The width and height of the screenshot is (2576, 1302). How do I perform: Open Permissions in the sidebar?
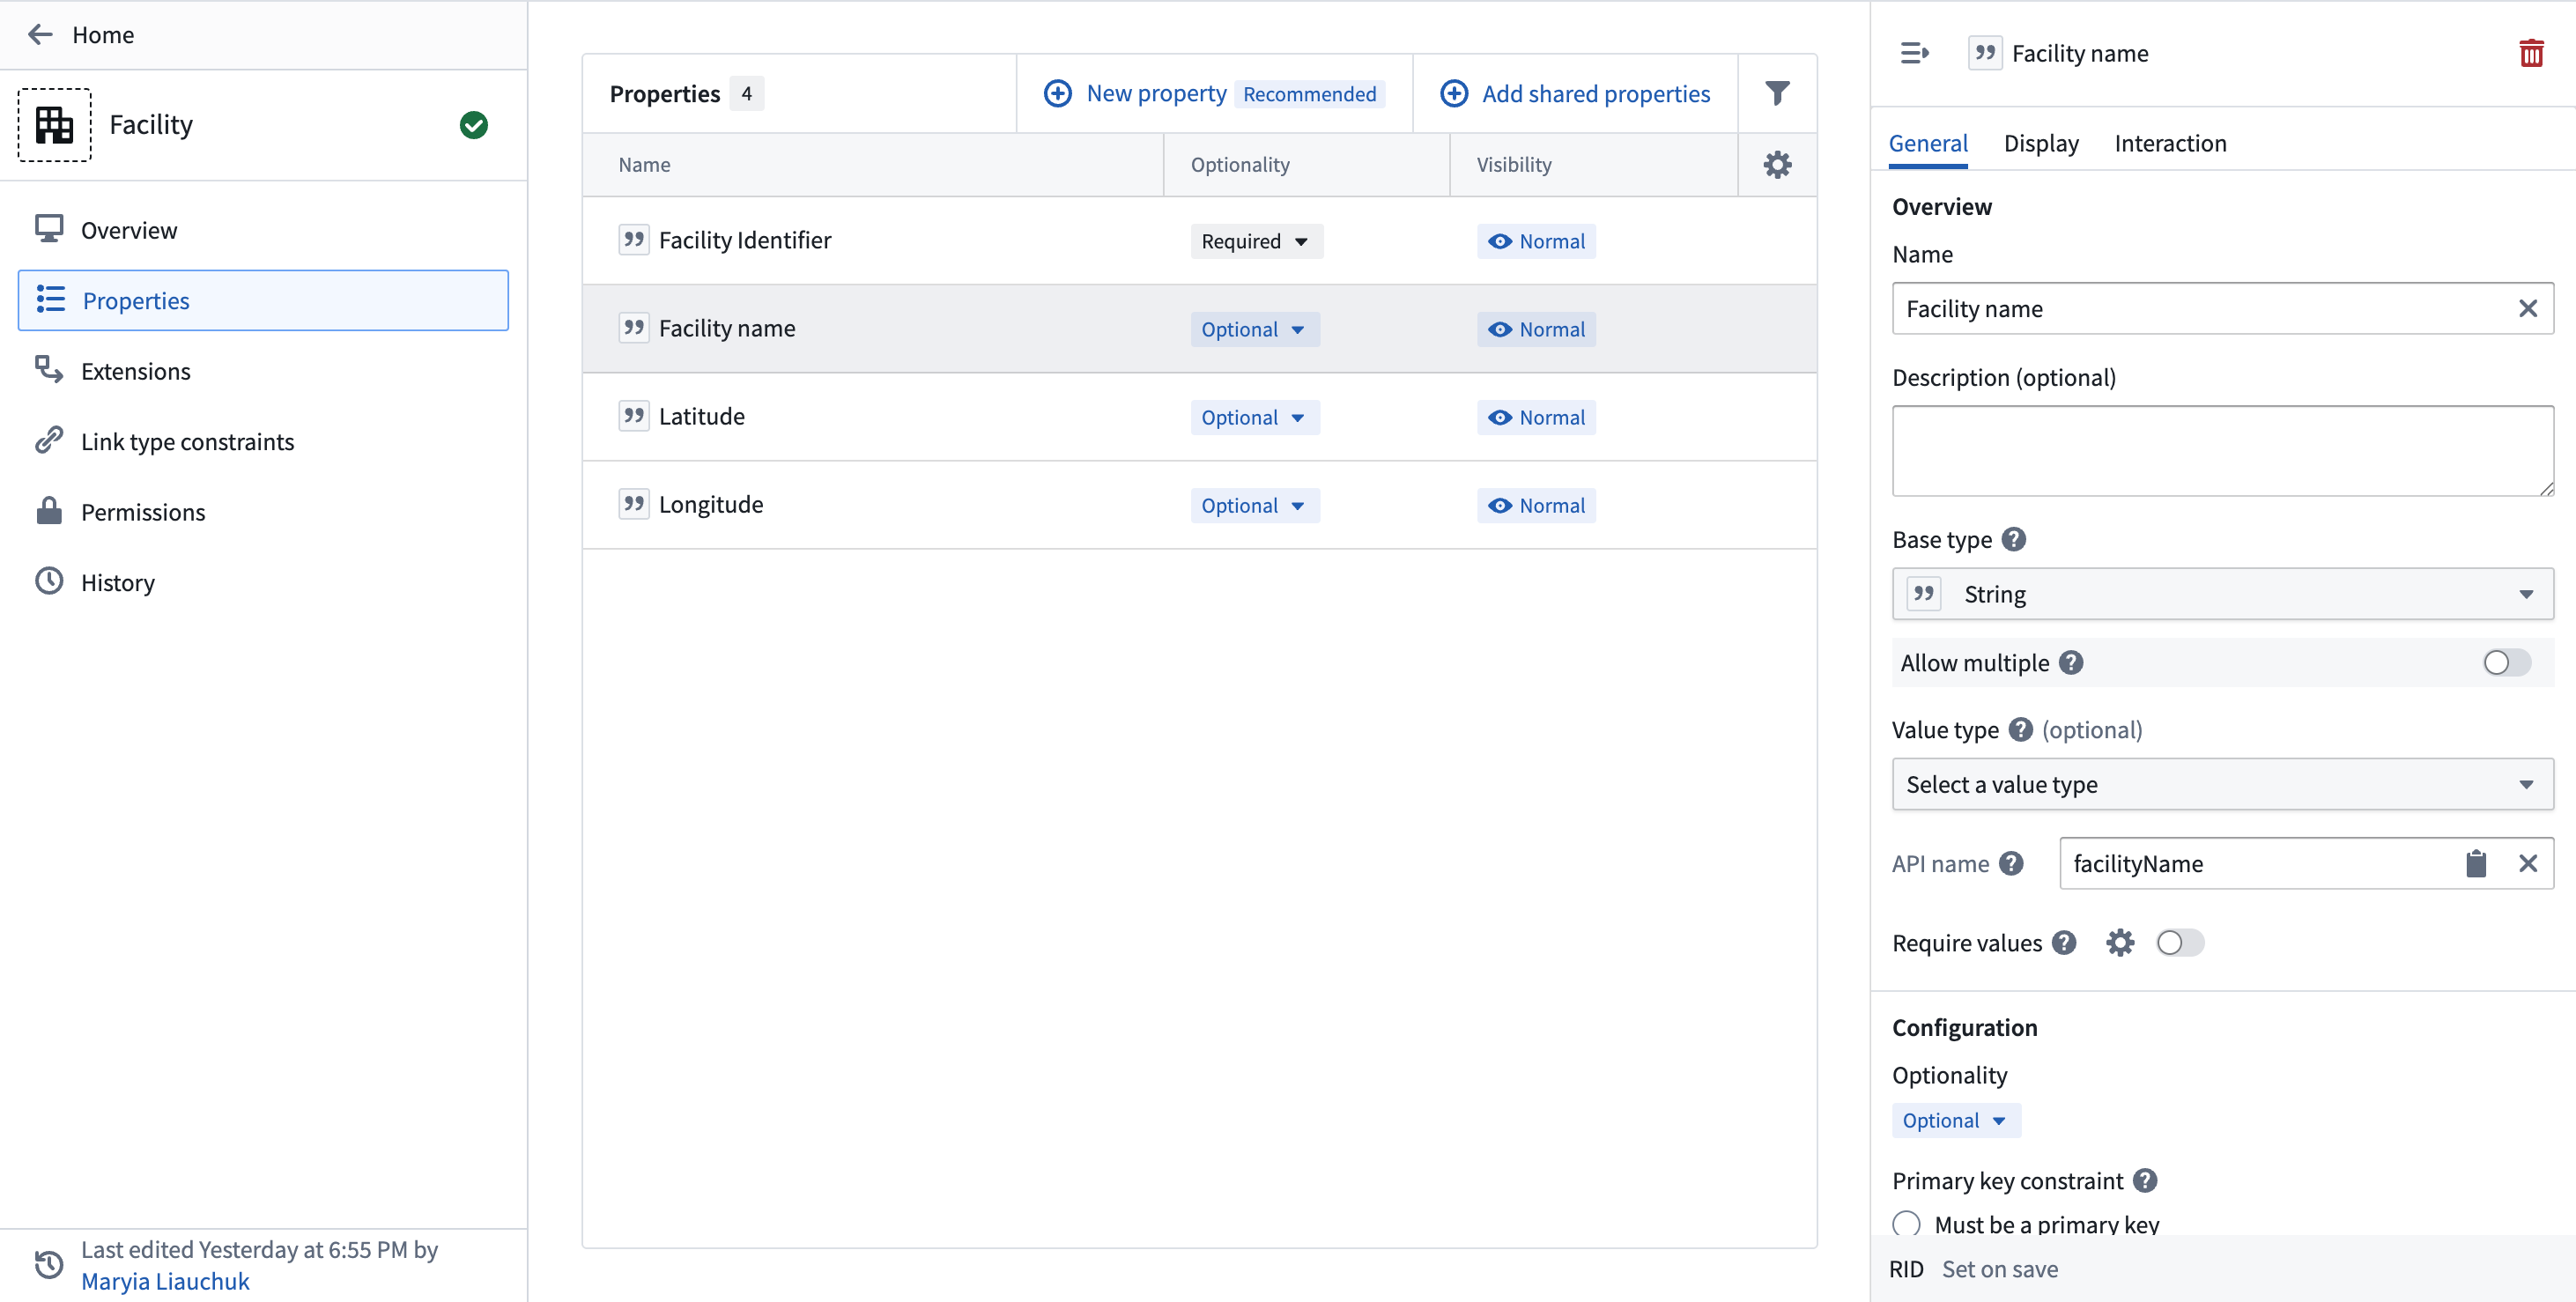tap(263, 512)
